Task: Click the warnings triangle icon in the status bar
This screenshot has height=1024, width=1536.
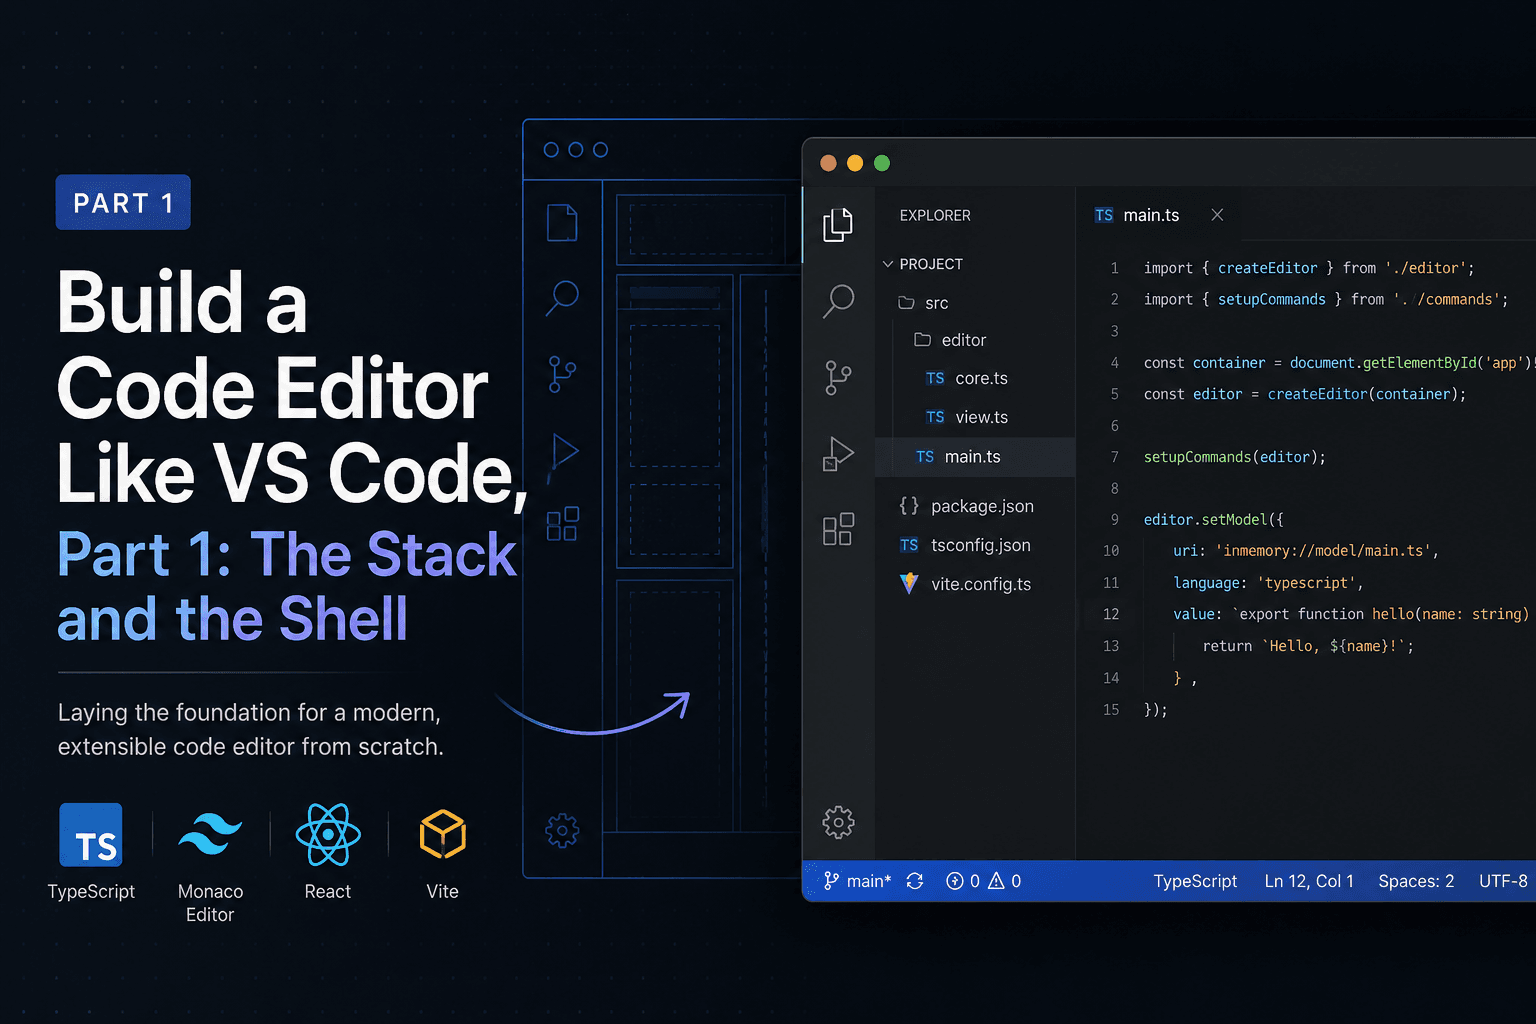Action: pos(996,881)
